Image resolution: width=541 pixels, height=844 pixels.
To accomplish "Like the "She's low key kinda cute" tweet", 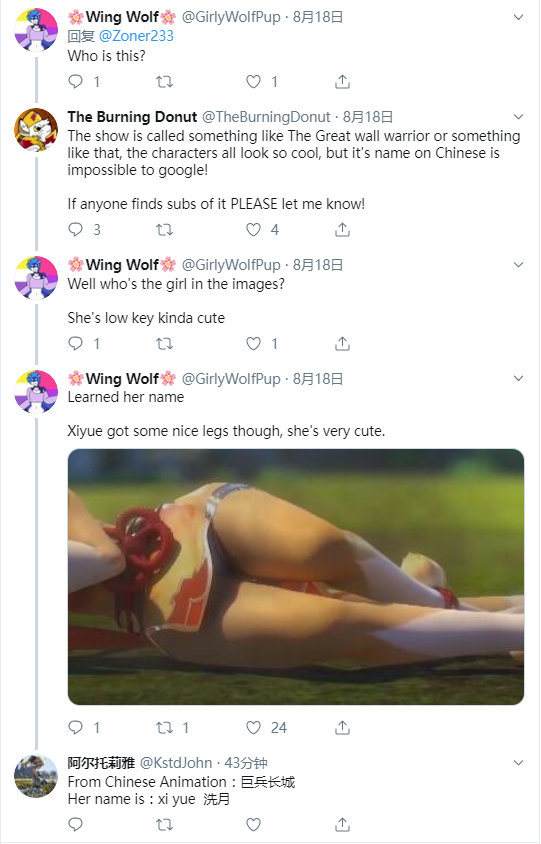I will tap(254, 343).
